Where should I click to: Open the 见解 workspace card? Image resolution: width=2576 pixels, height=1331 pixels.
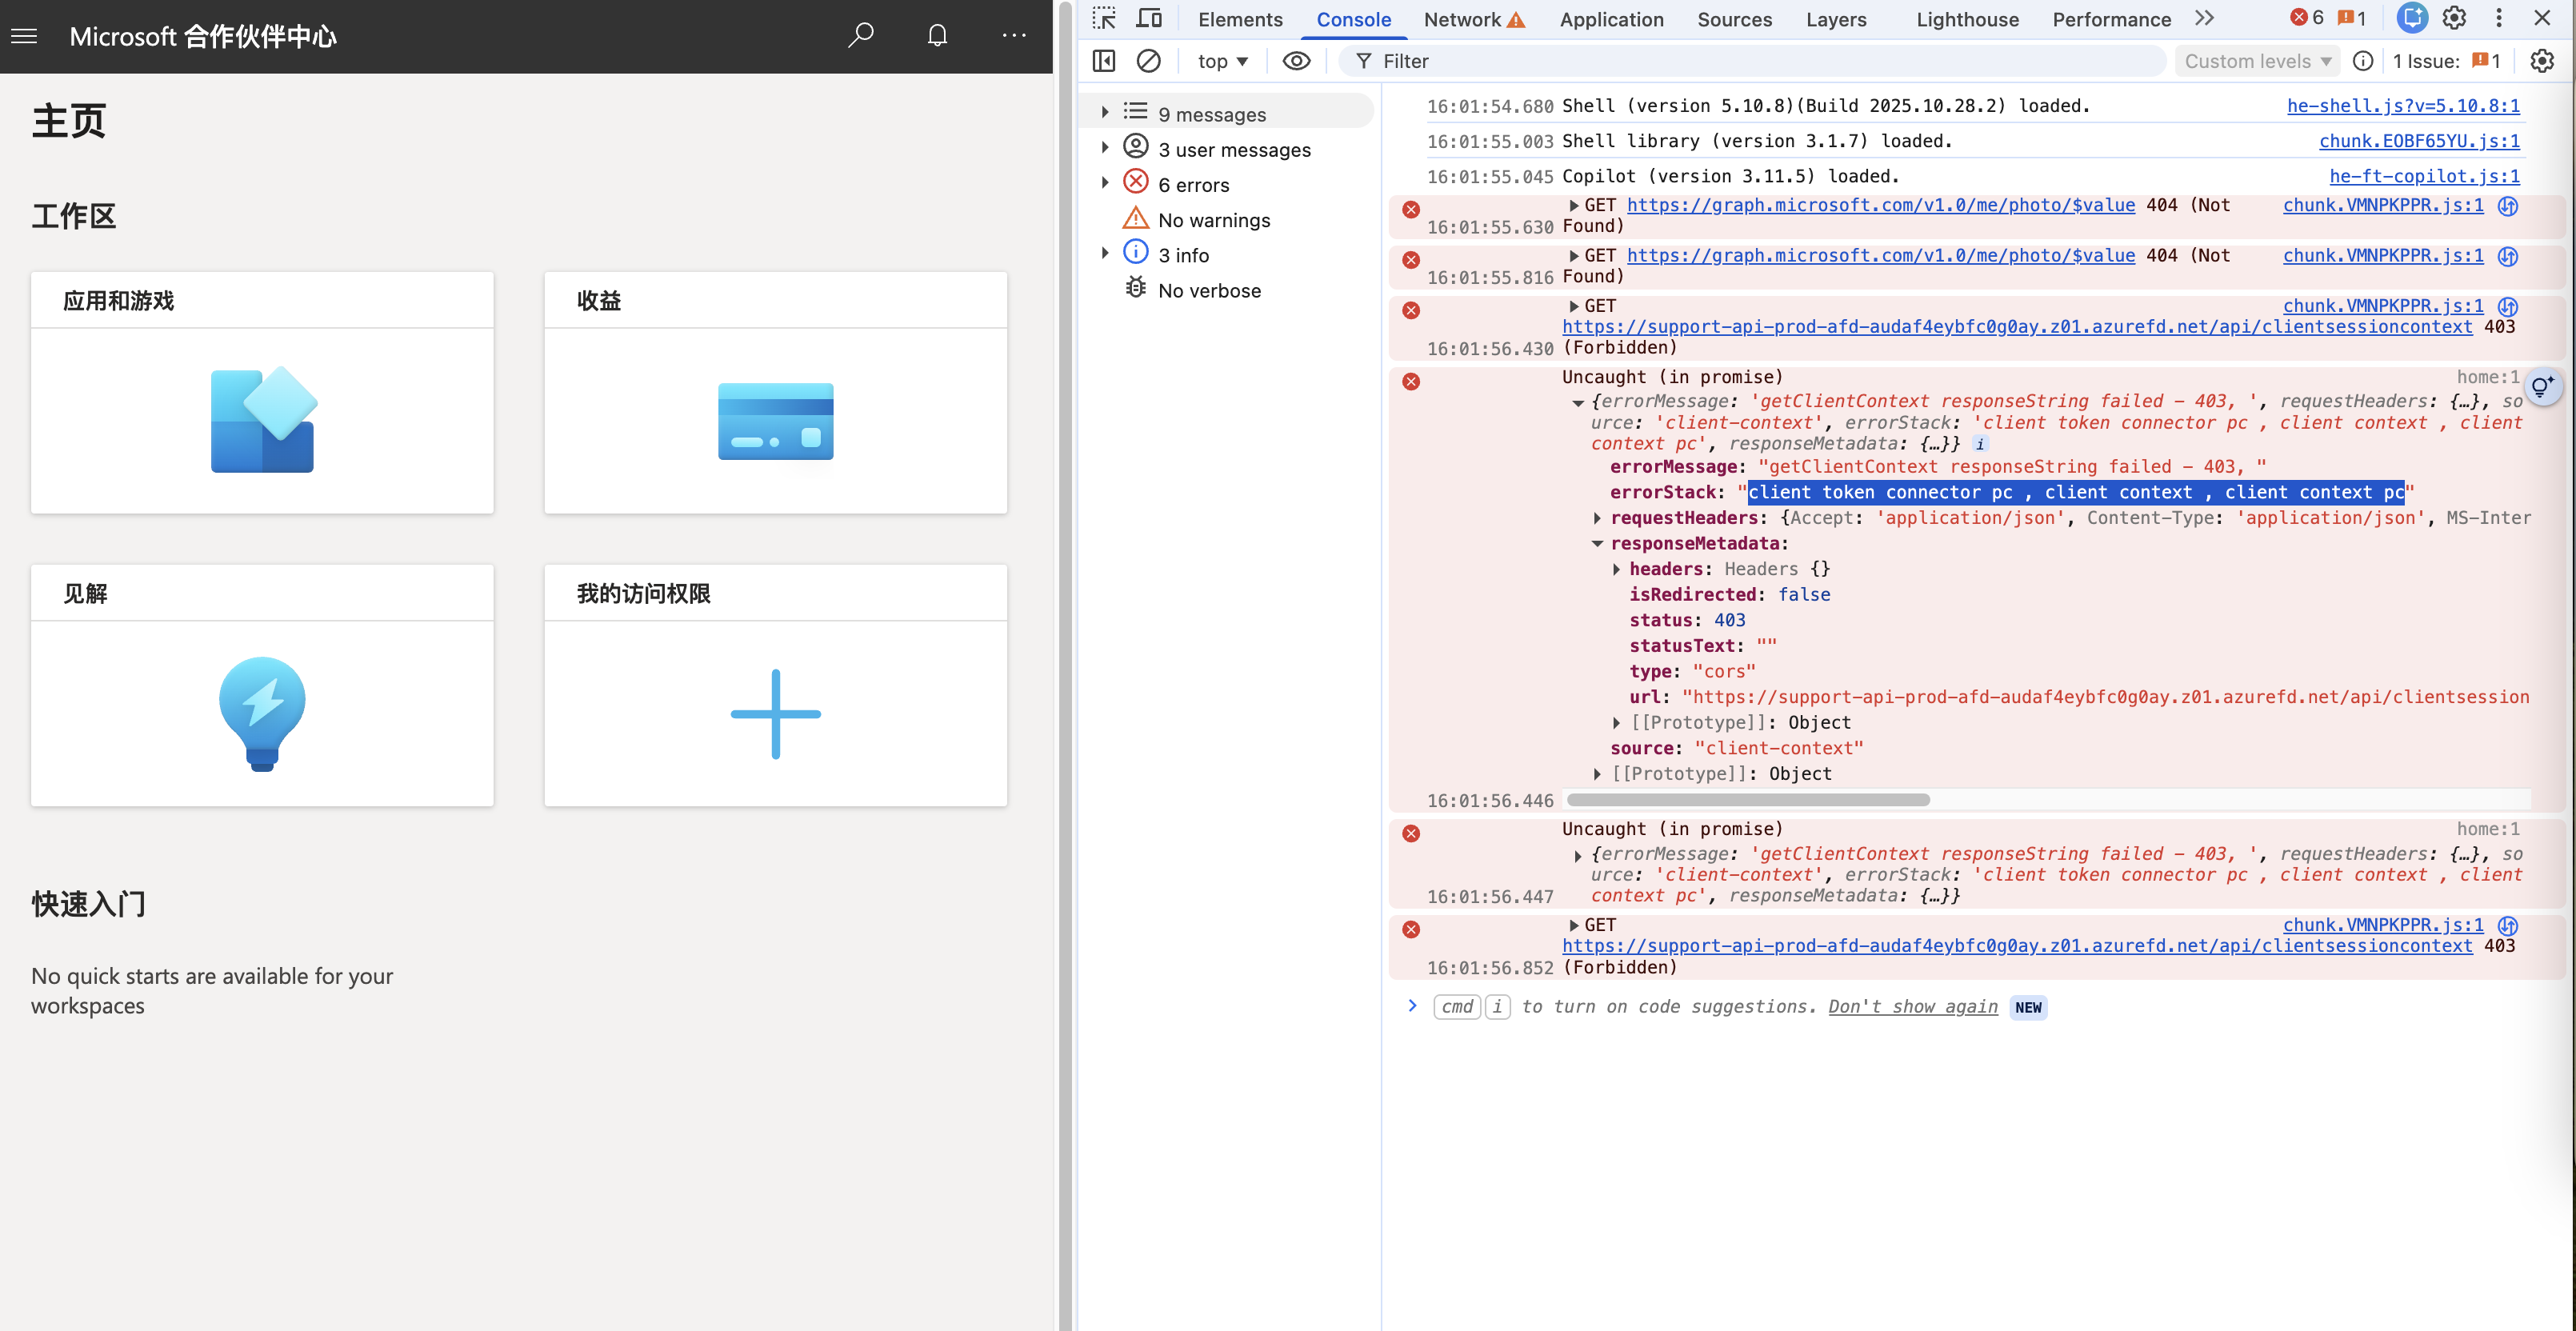pyautogui.click(x=262, y=685)
